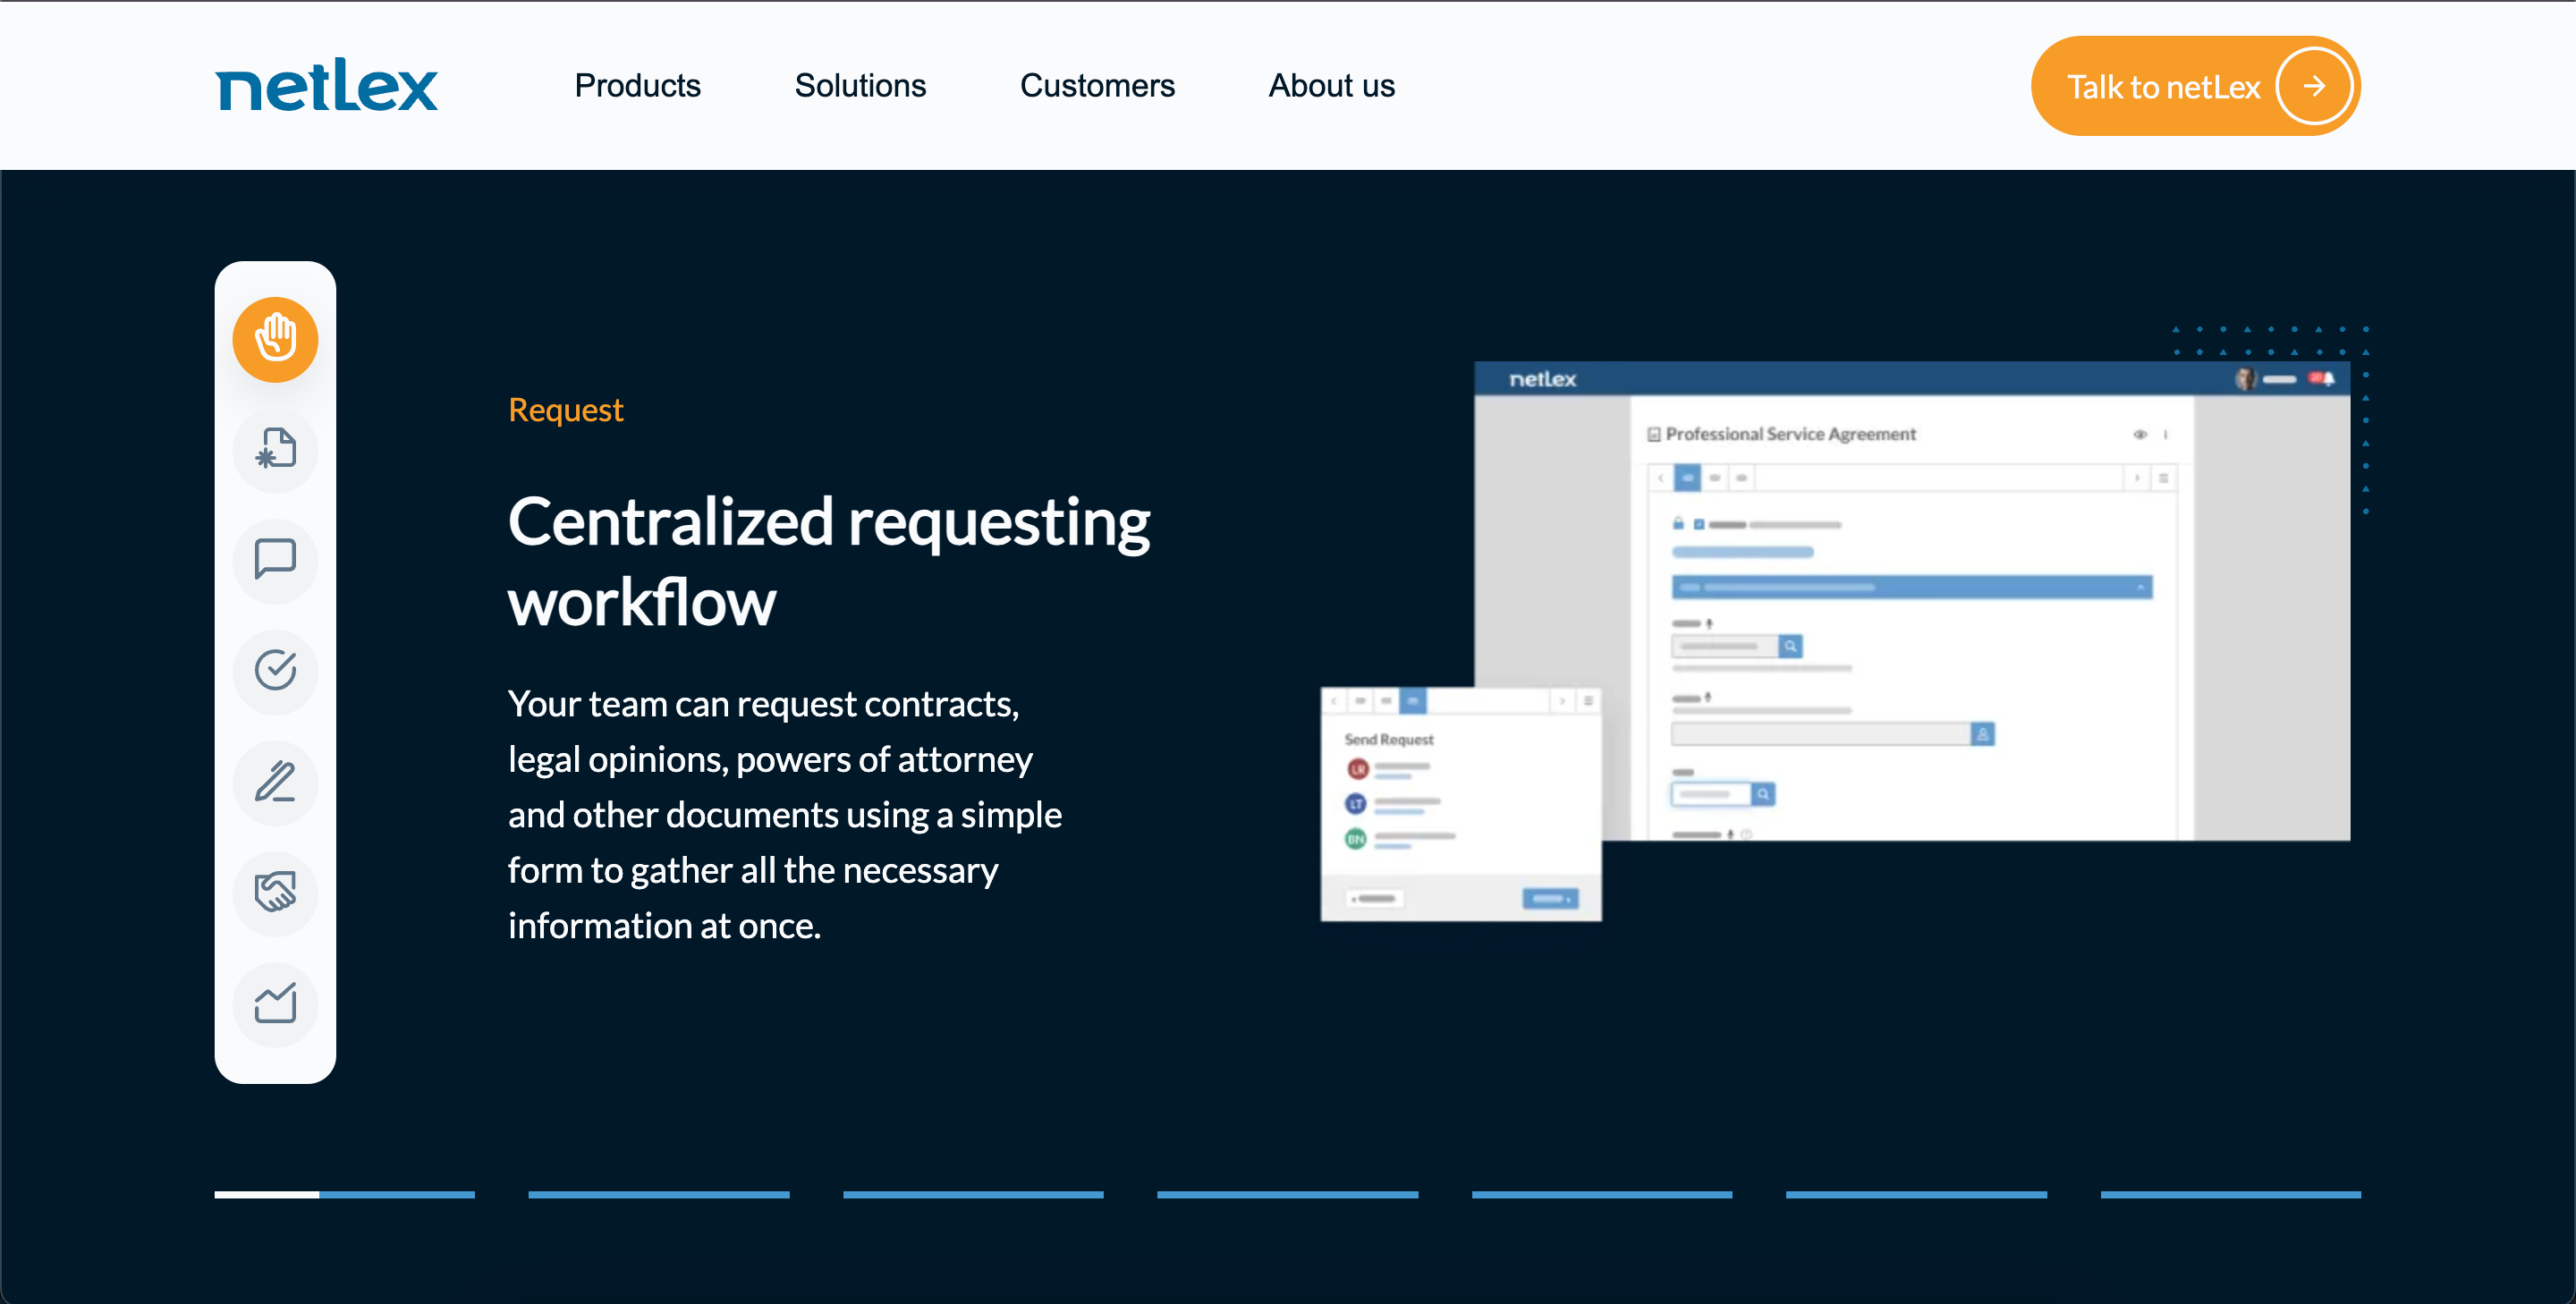Select the pen signature icon
Screen dimensions: 2576x1304
click(275, 782)
